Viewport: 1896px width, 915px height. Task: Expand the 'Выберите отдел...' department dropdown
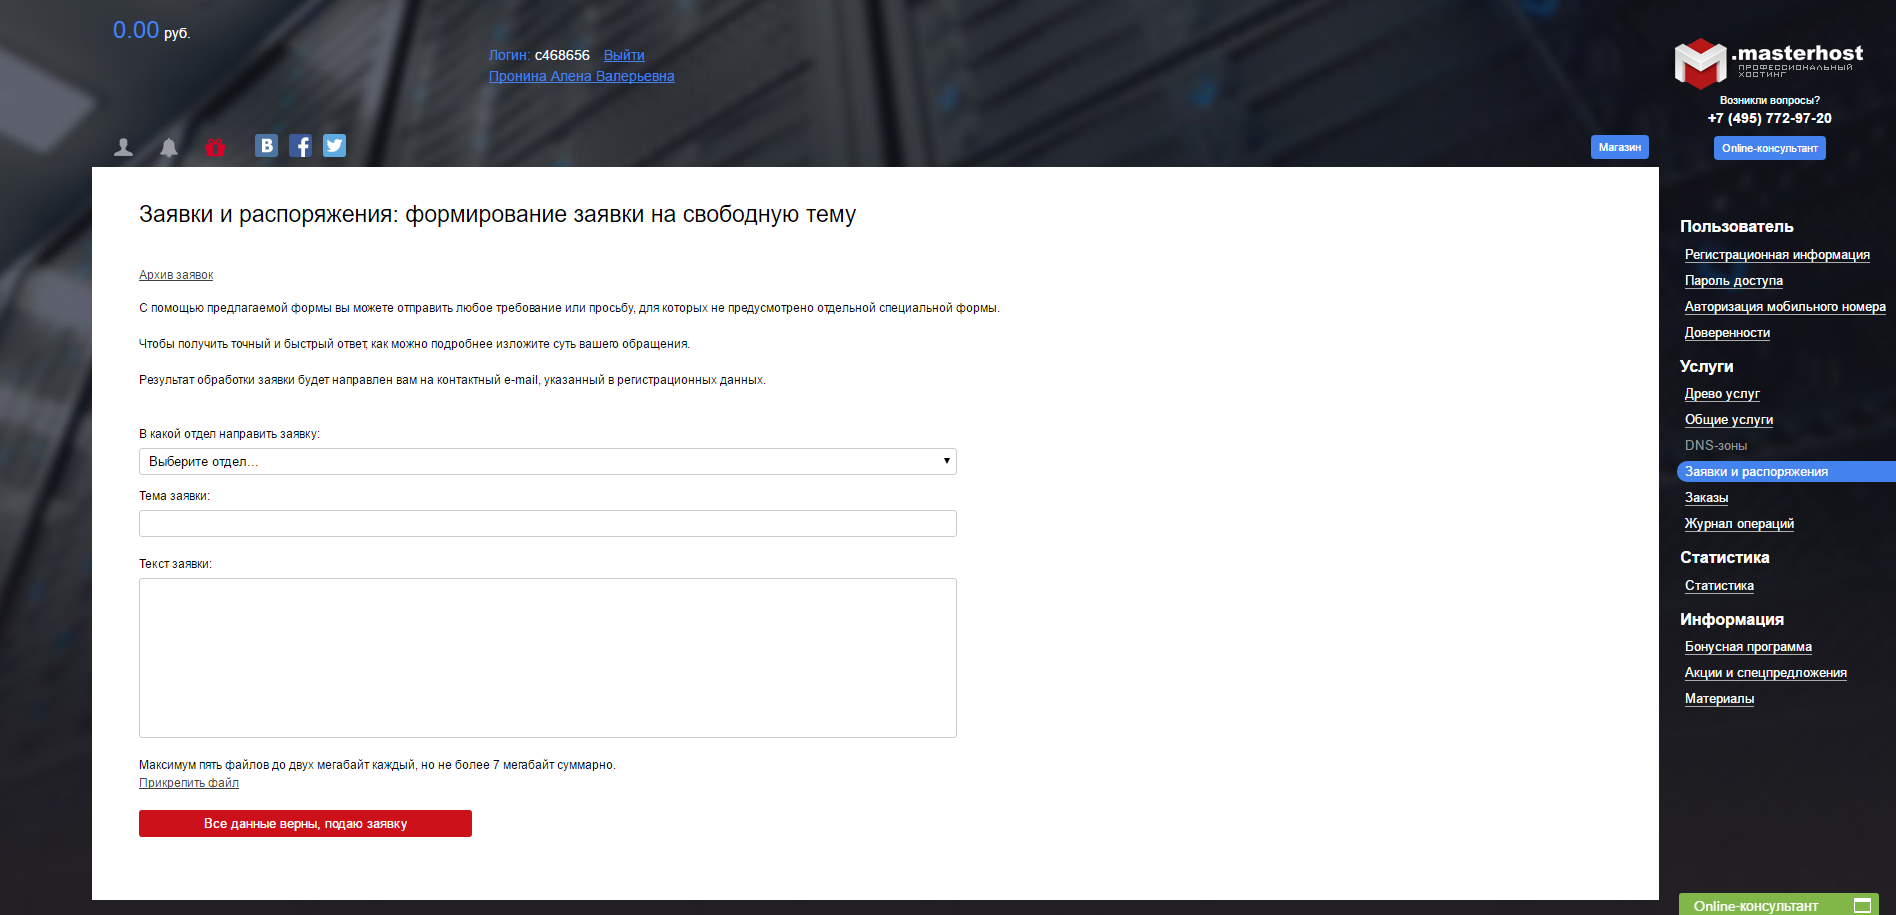(548, 461)
